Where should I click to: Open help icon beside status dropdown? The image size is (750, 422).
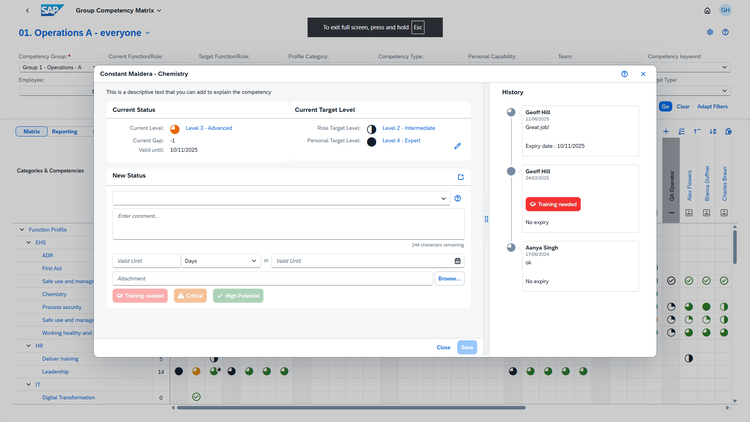coord(458,198)
